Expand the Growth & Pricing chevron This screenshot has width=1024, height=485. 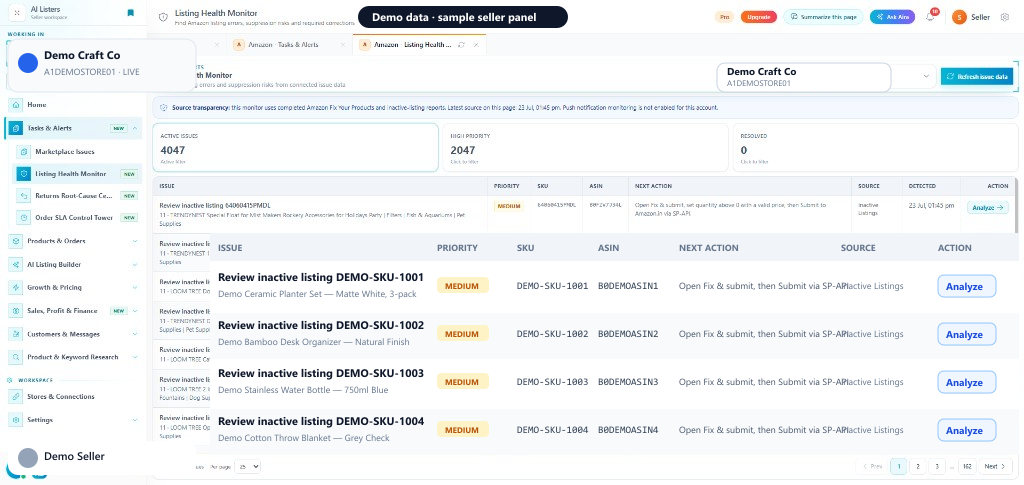pyautogui.click(x=135, y=287)
